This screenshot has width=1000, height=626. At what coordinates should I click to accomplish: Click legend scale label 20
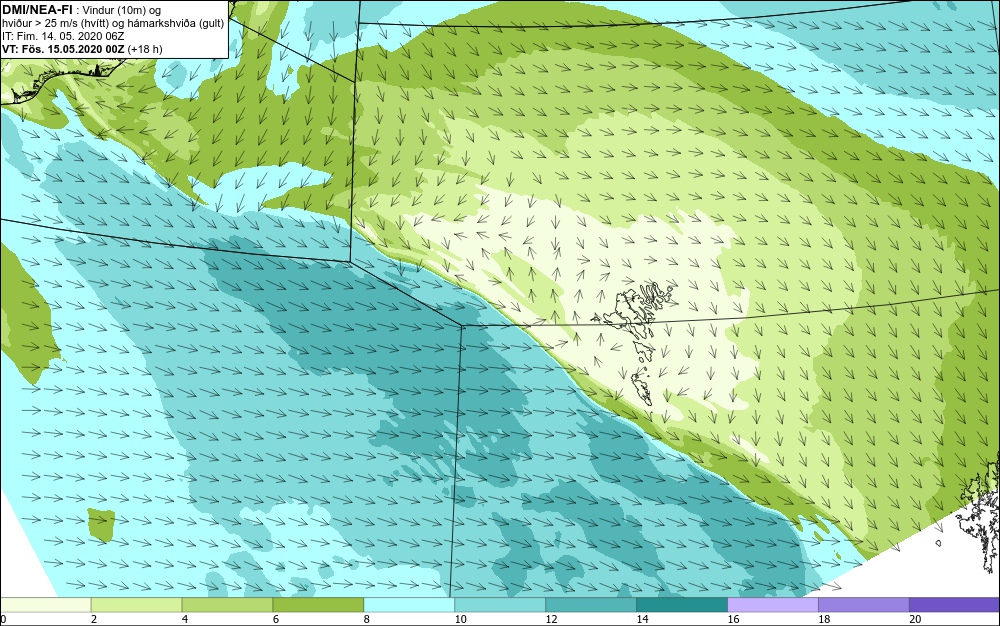[915, 619]
